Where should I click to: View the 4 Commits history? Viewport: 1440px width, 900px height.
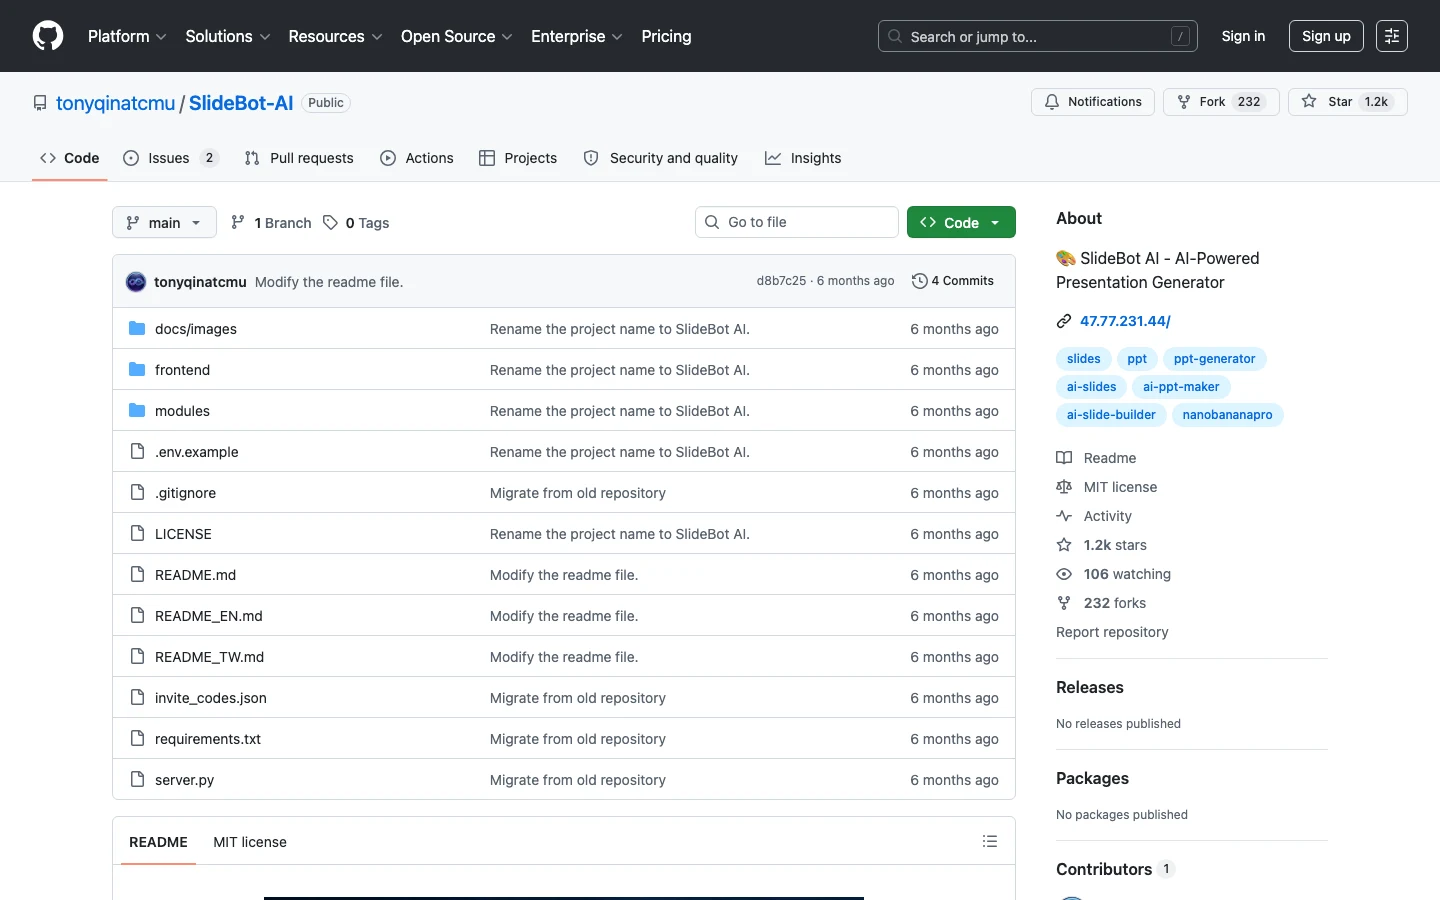953,281
